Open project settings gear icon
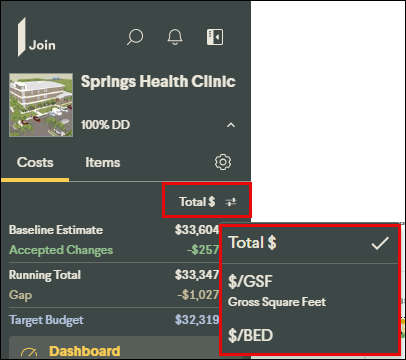The width and height of the screenshot is (406, 360). pyautogui.click(x=223, y=162)
